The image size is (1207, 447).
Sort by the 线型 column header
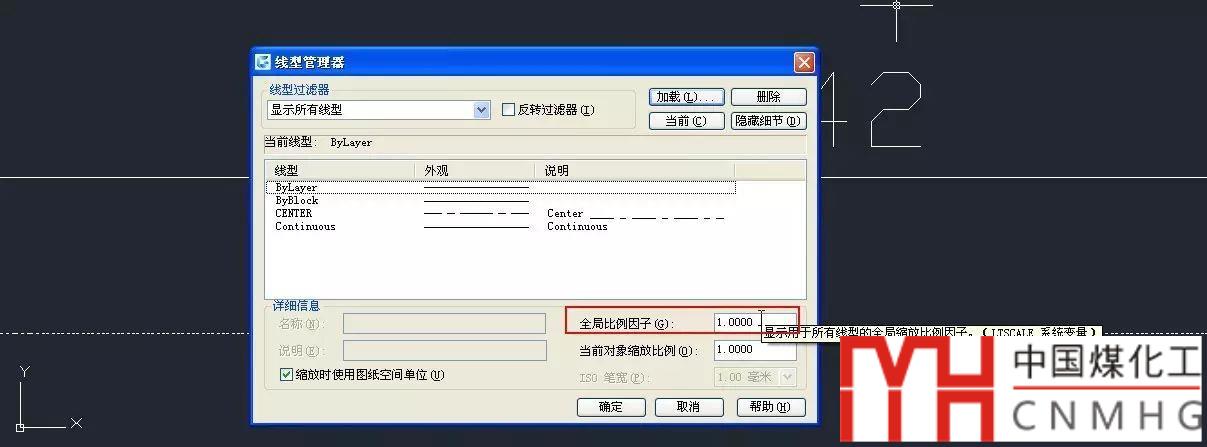coord(340,171)
